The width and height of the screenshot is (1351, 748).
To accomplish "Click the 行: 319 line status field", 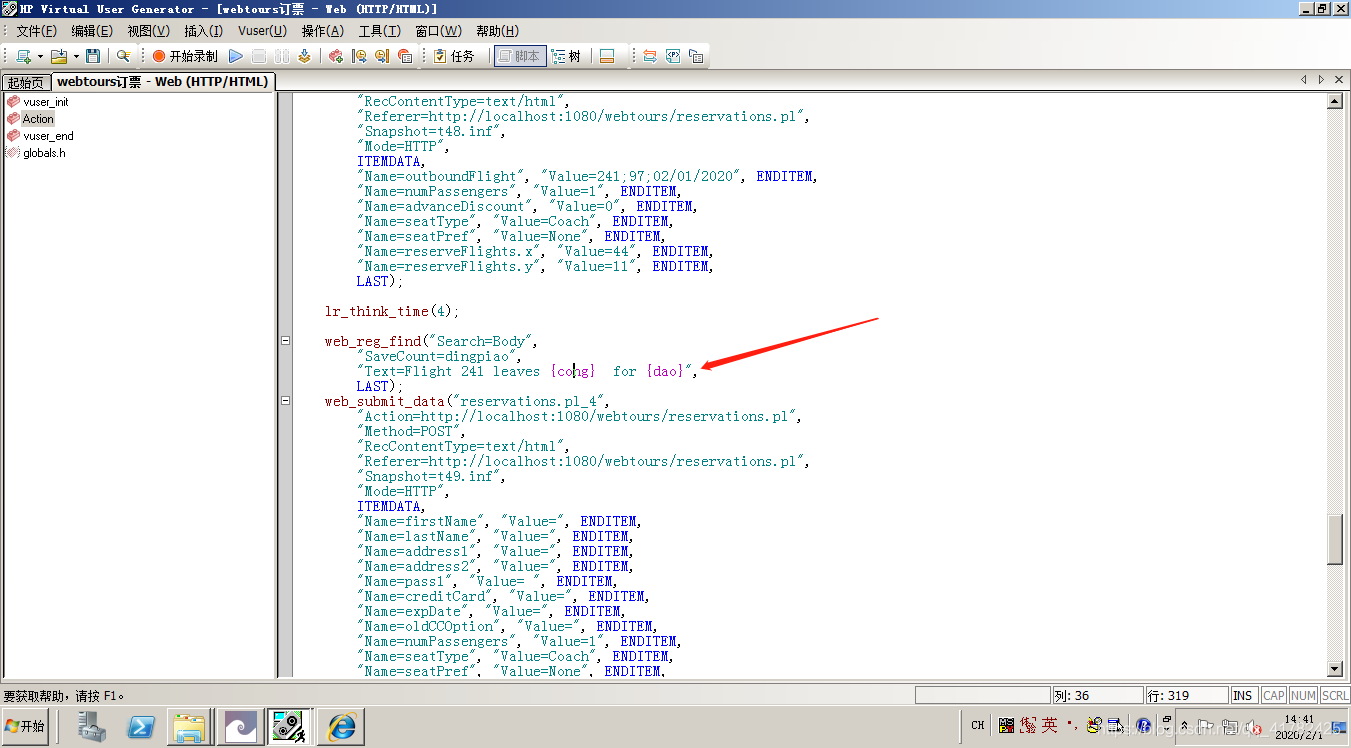I will (x=1187, y=695).
